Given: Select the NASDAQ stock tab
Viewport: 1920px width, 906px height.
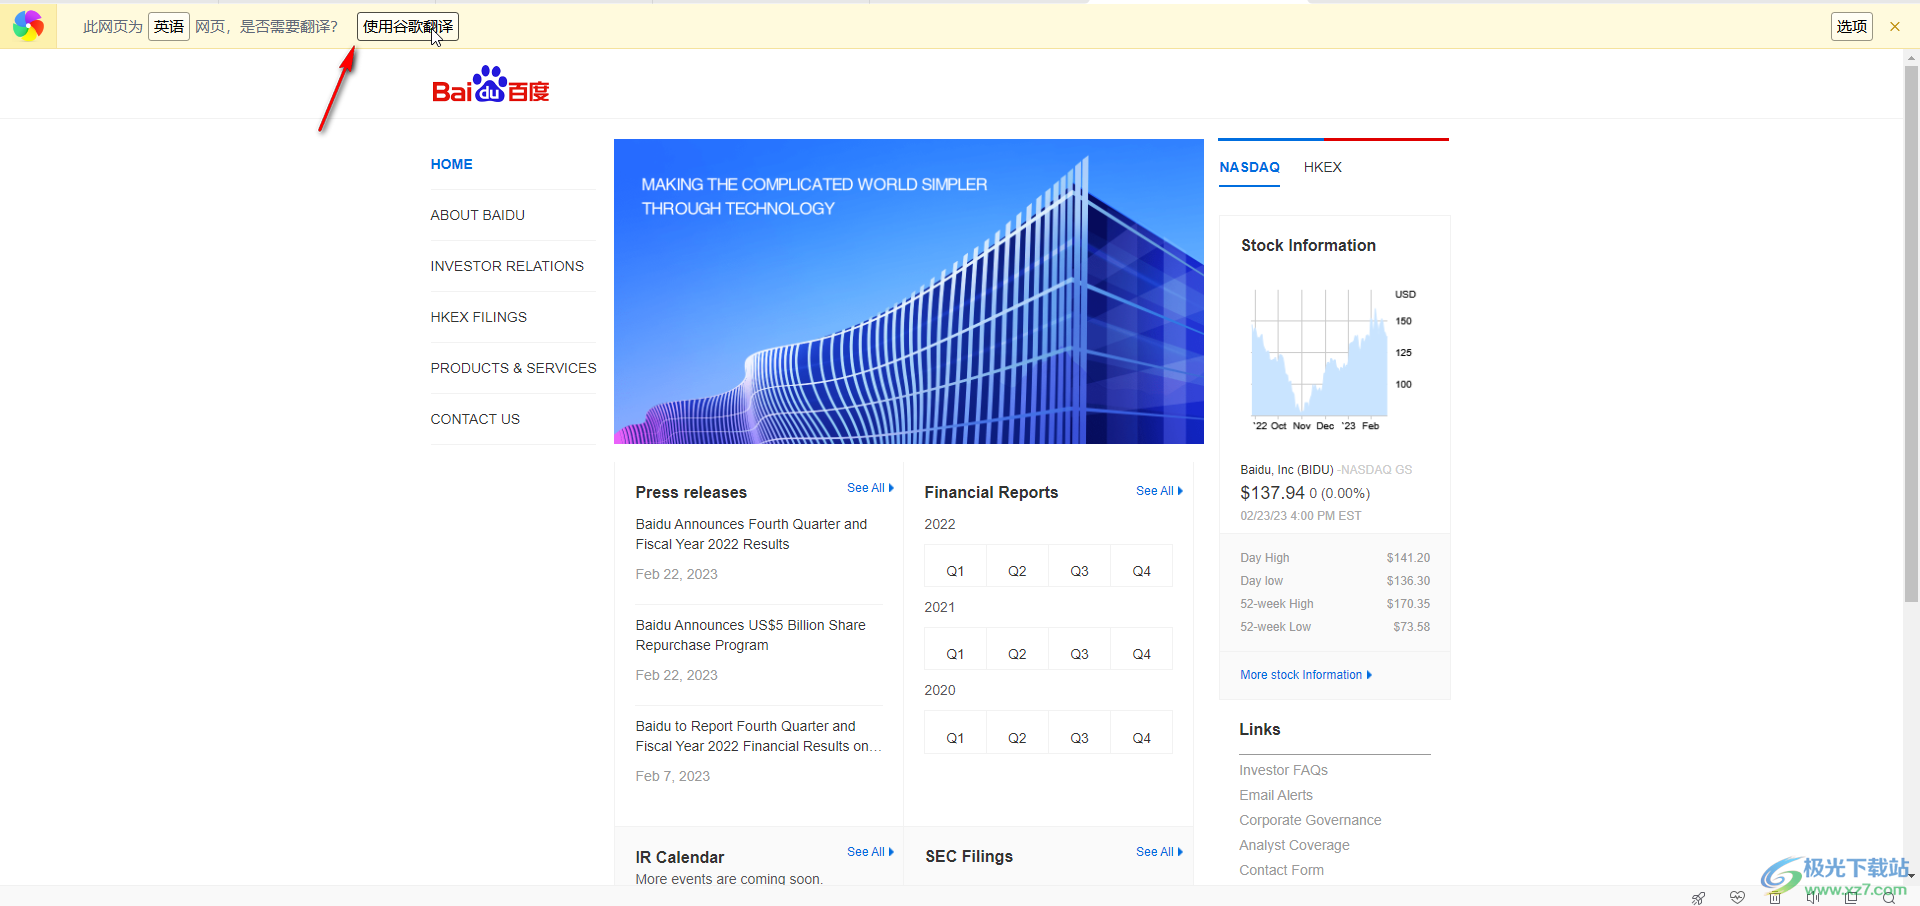Looking at the screenshot, I should pyautogui.click(x=1249, y=167).
